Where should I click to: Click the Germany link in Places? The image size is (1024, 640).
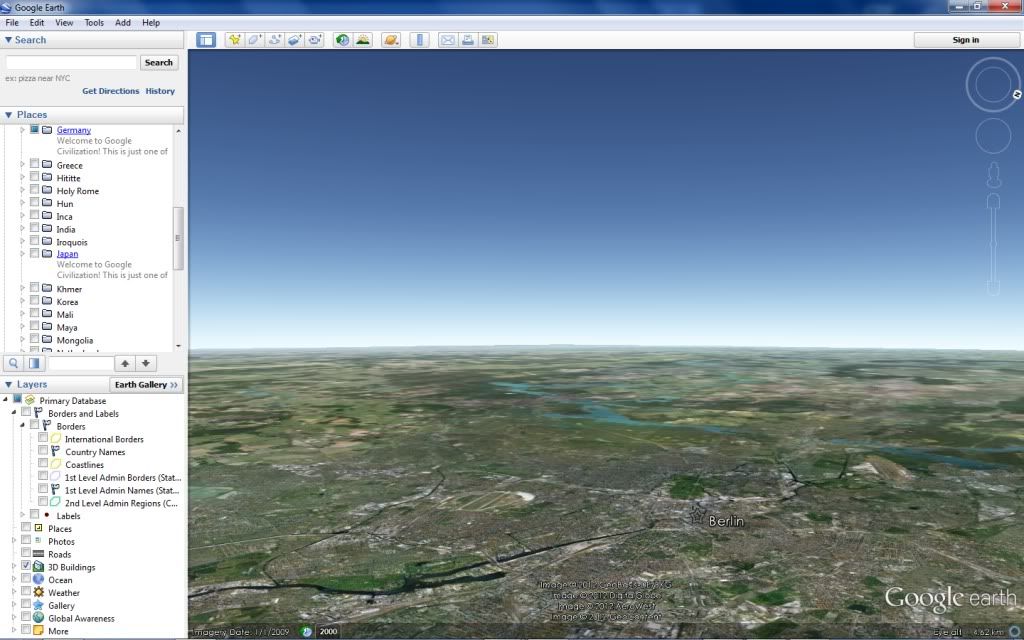tap(74, 130)
